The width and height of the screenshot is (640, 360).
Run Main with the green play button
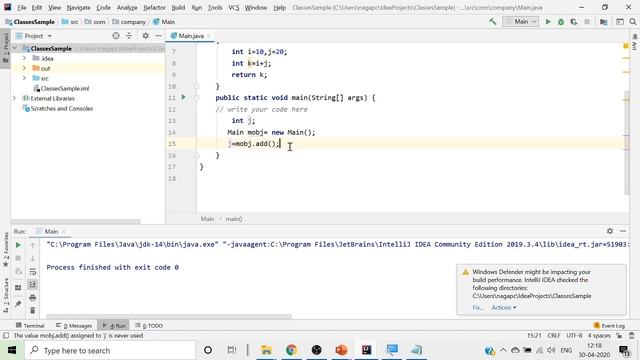(x=548, y=22)
